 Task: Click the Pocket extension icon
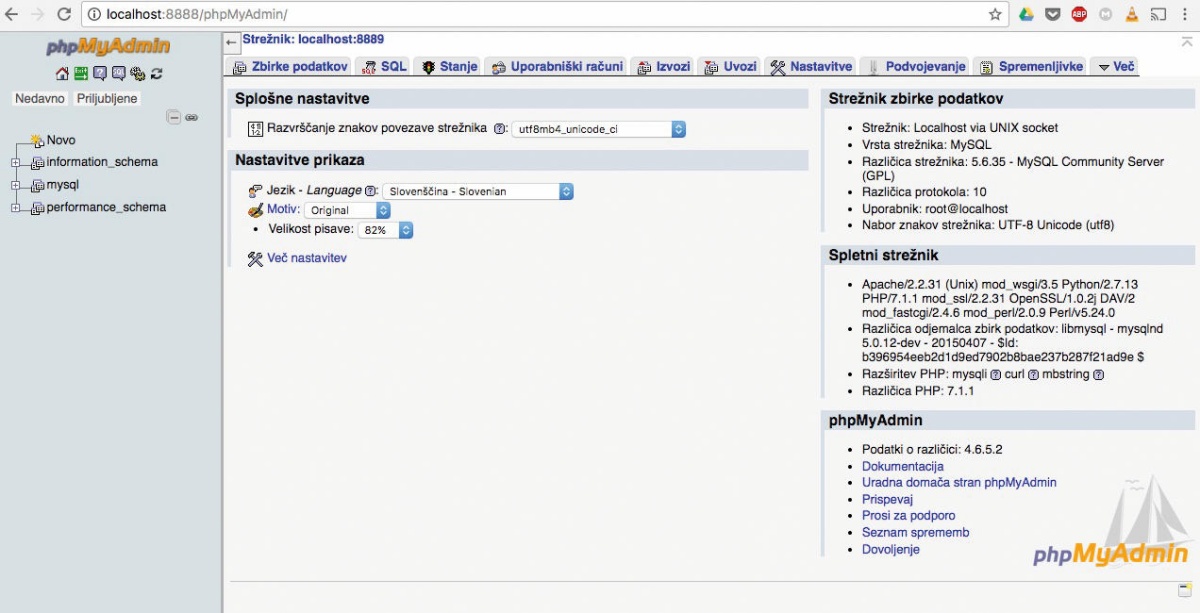1052,14
